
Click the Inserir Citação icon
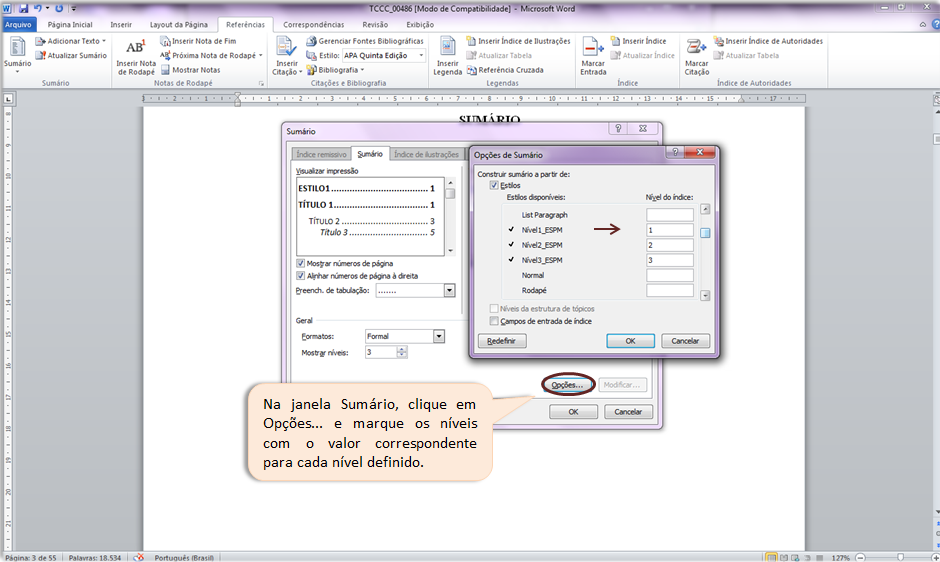(x=287, y=56)
